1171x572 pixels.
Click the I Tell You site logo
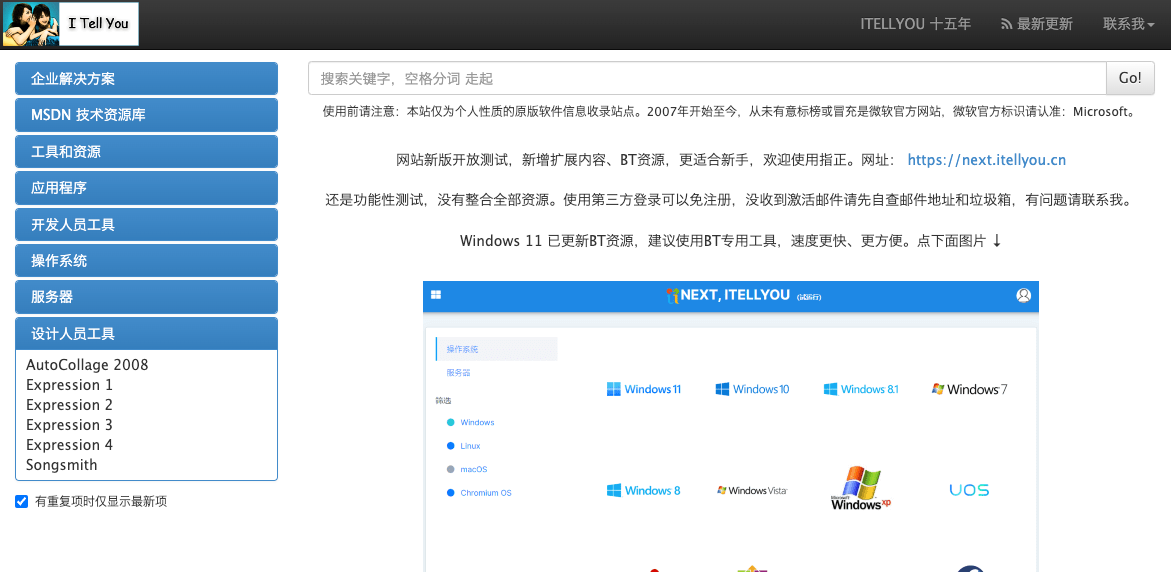pyautogui.click(x=71, y=24)
